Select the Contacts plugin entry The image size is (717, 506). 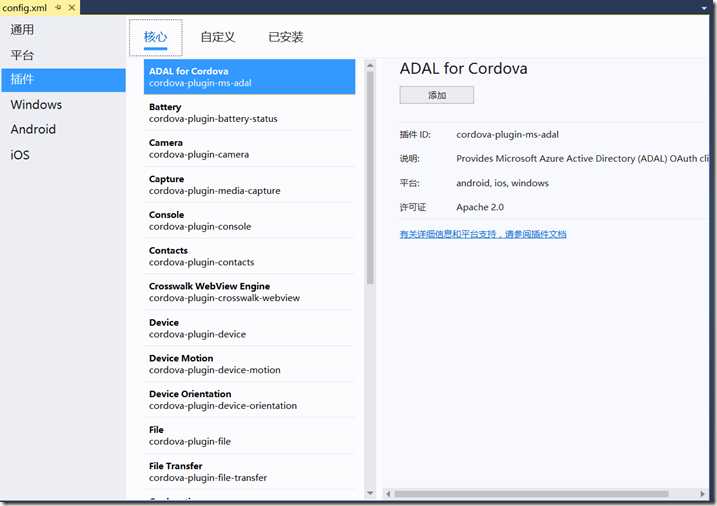(249, 256)
